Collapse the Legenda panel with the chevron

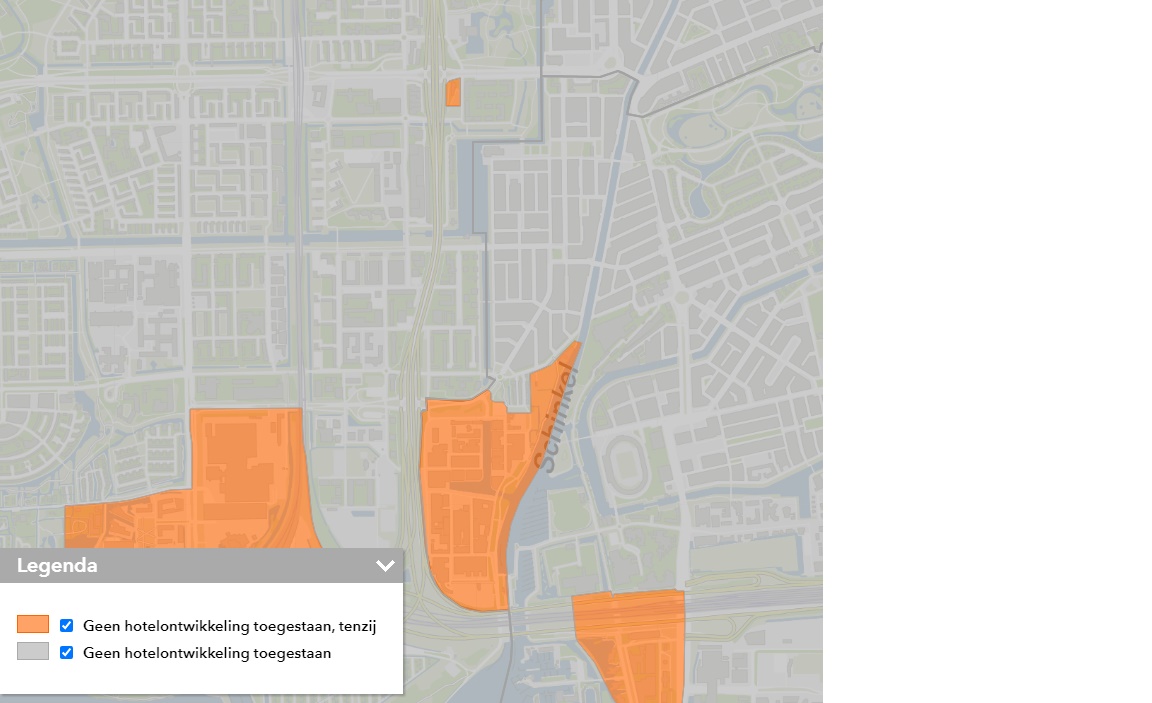(385, 566)
